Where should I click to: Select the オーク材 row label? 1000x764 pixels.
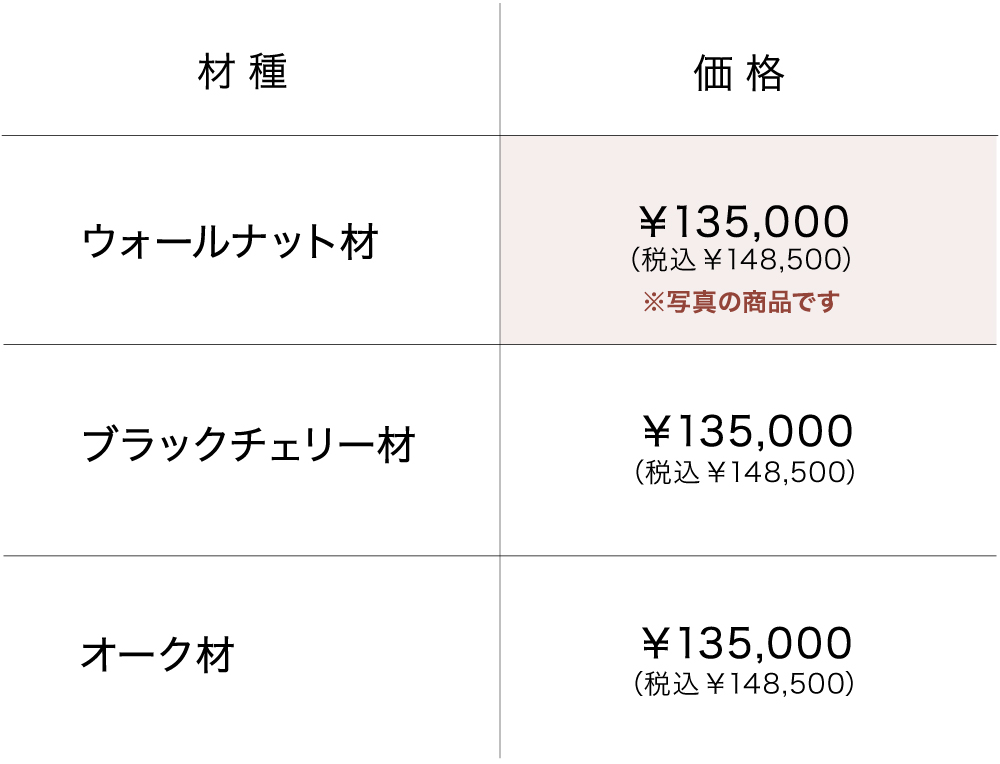157,655
